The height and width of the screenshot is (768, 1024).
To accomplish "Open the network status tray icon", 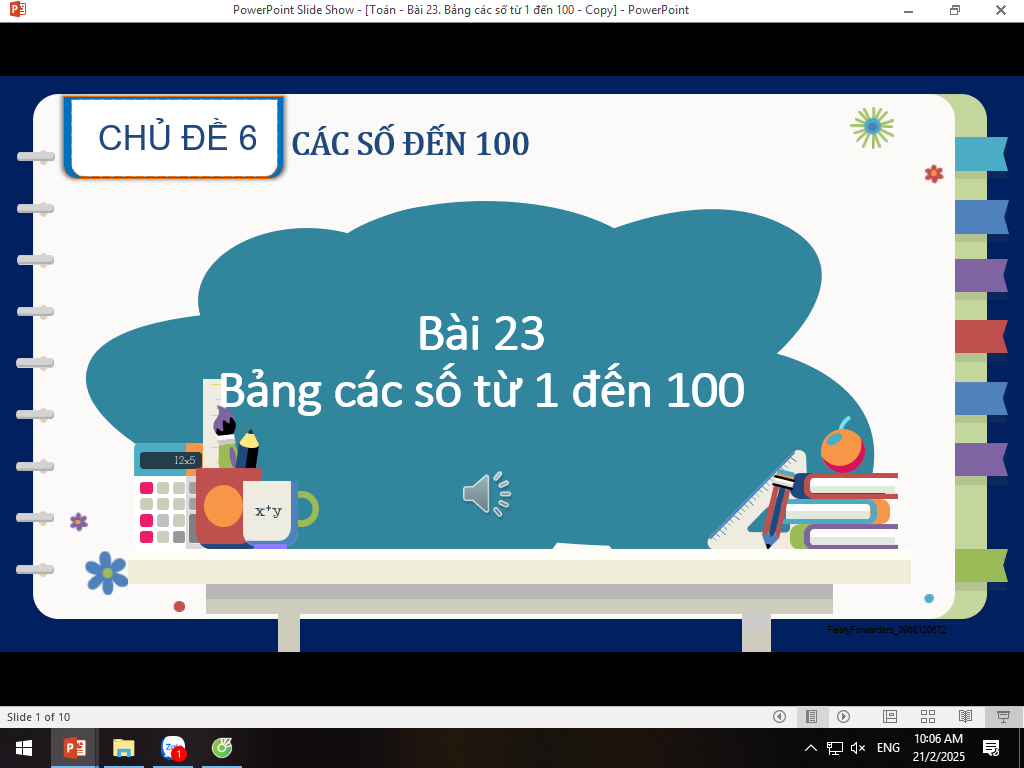I will 834,748.
